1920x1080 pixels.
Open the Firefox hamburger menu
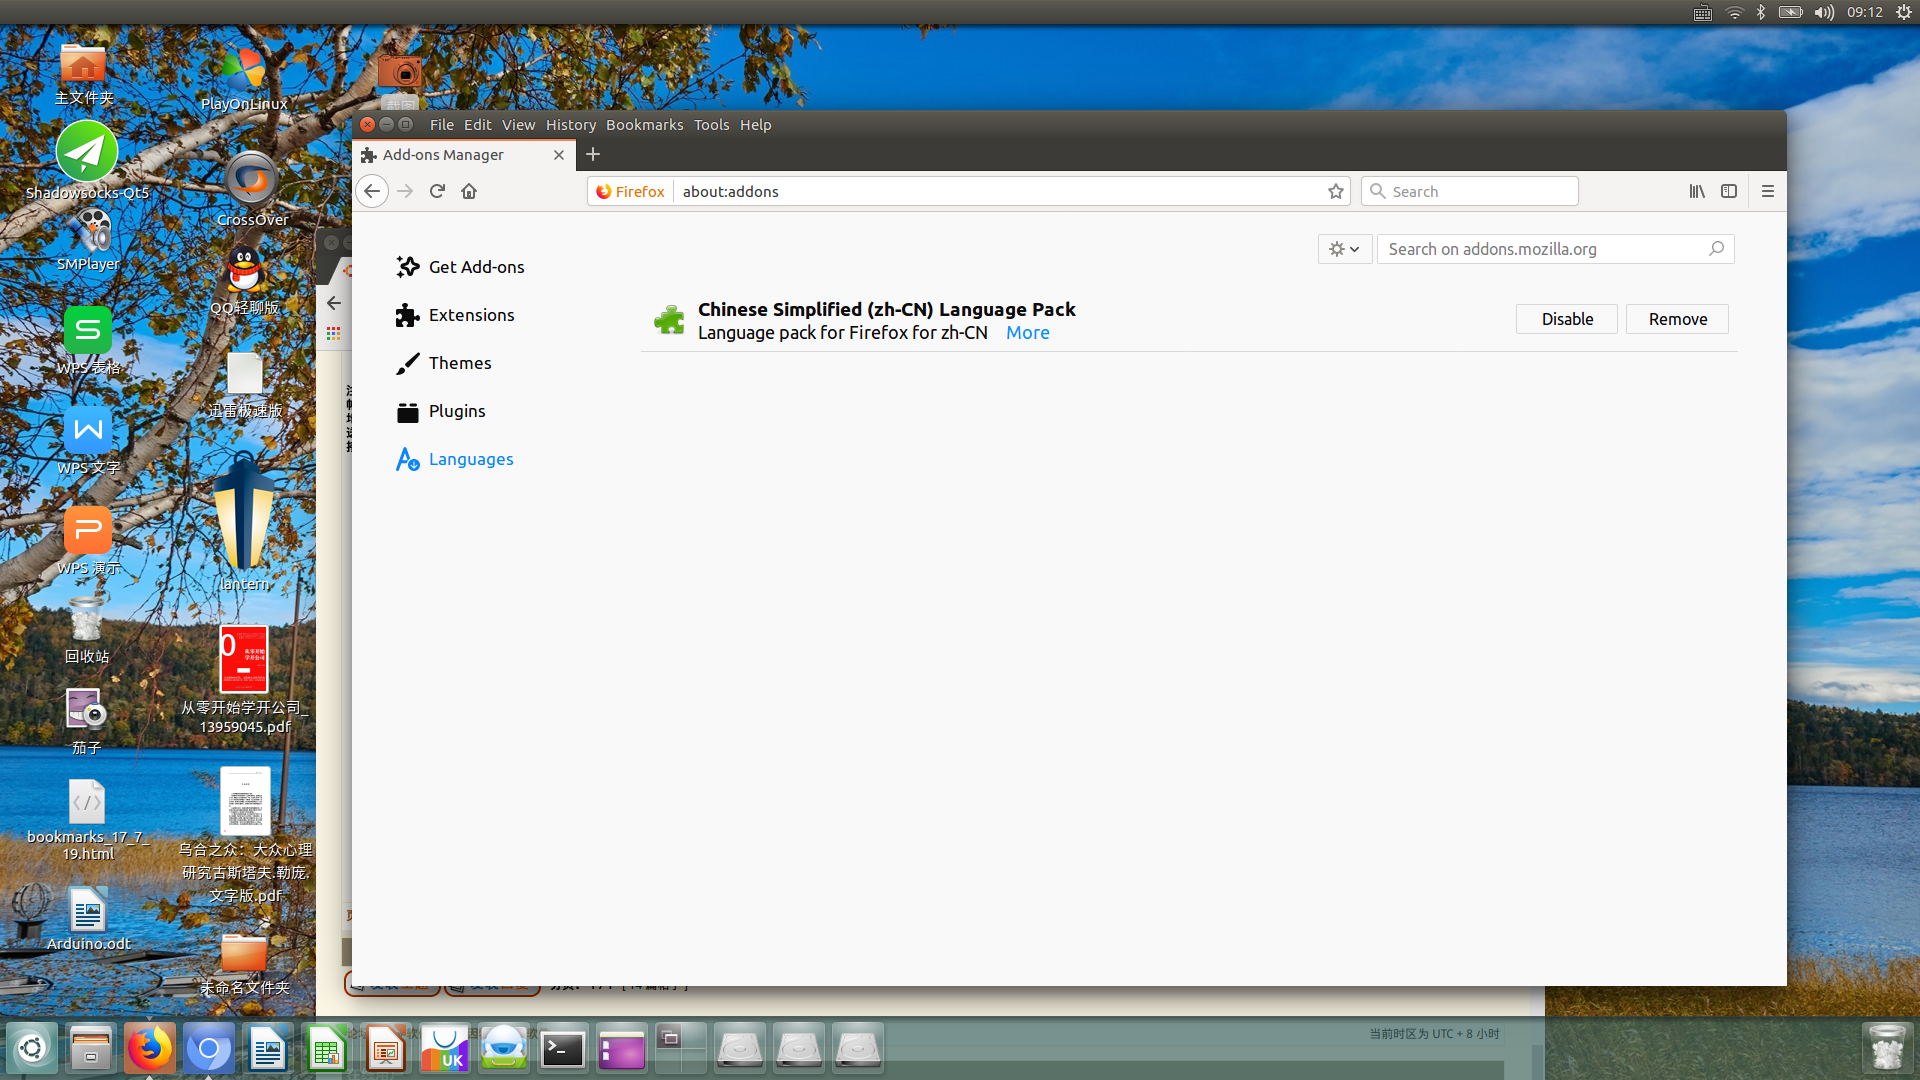tap(1768, 191)
